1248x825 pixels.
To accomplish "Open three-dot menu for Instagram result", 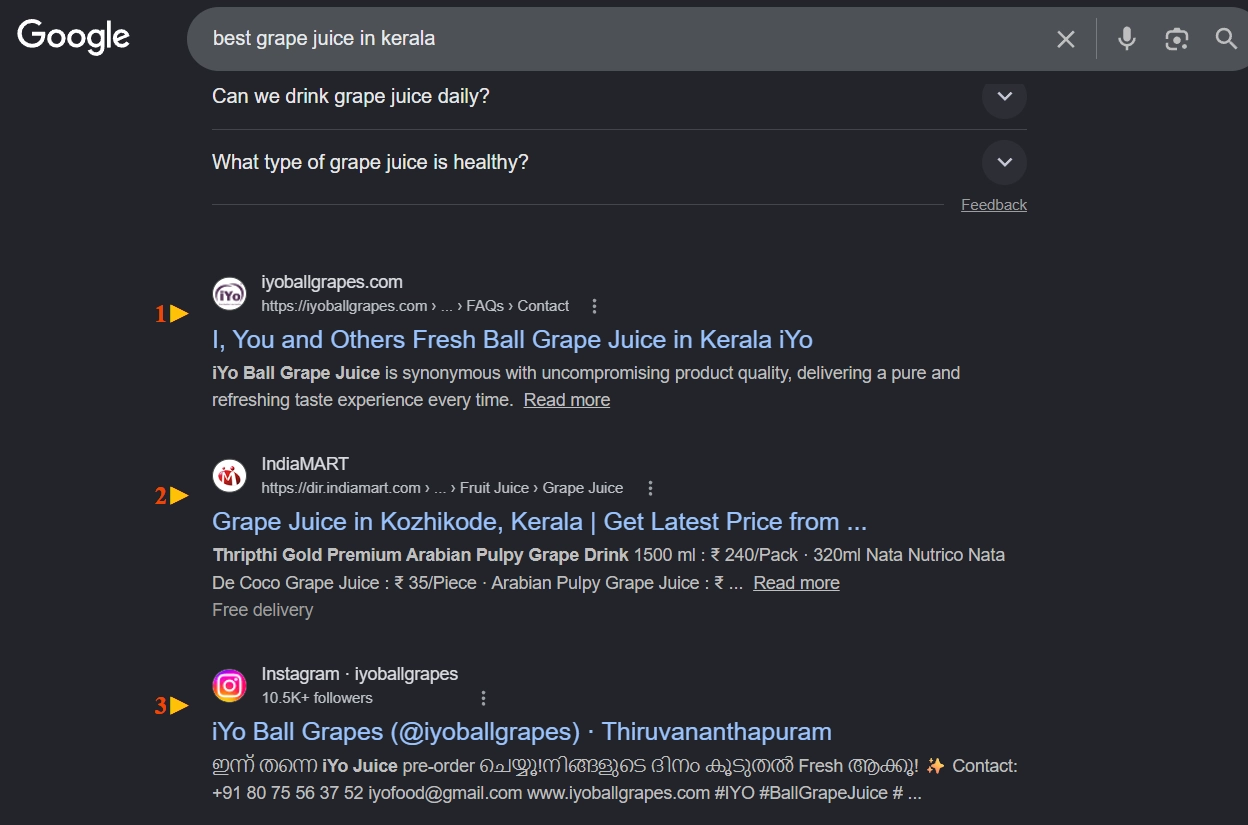I will point(484,698).
